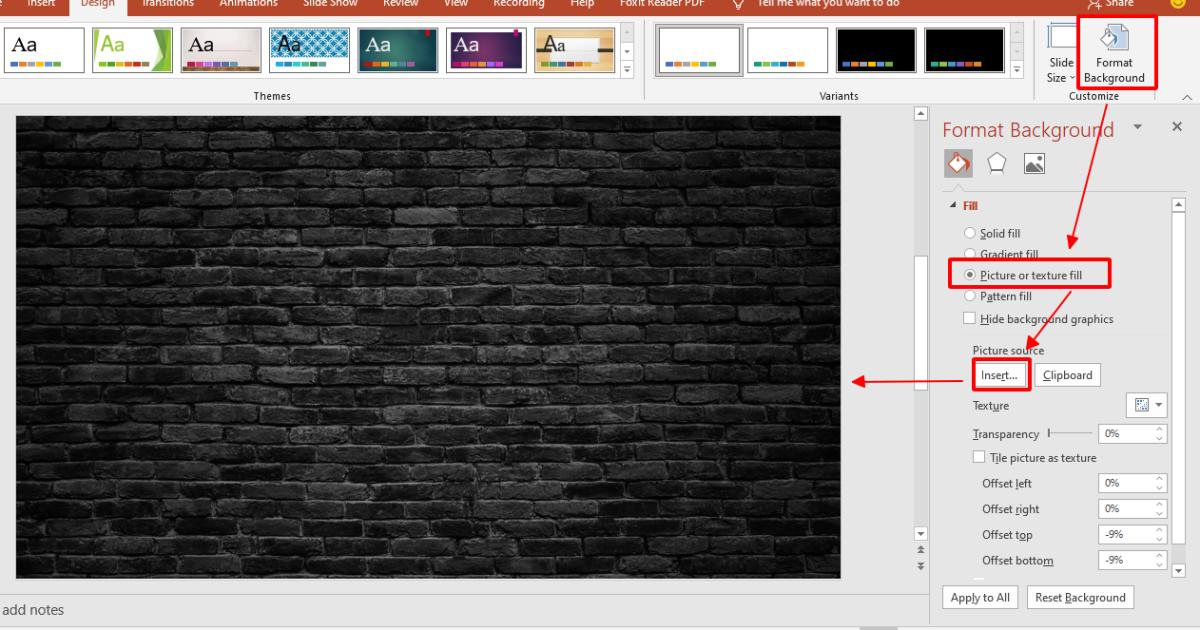
Task: Enable the Tile picture as texture checkbox
Action: click(978, 457)
